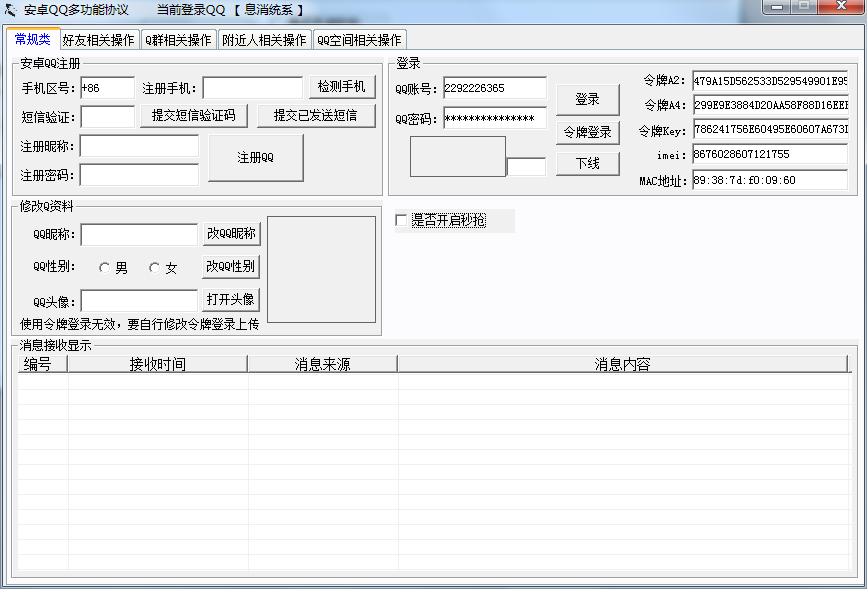Click the 提交已发送短信 button
This screenshot has width=867, height=589.
pos(316,116)
